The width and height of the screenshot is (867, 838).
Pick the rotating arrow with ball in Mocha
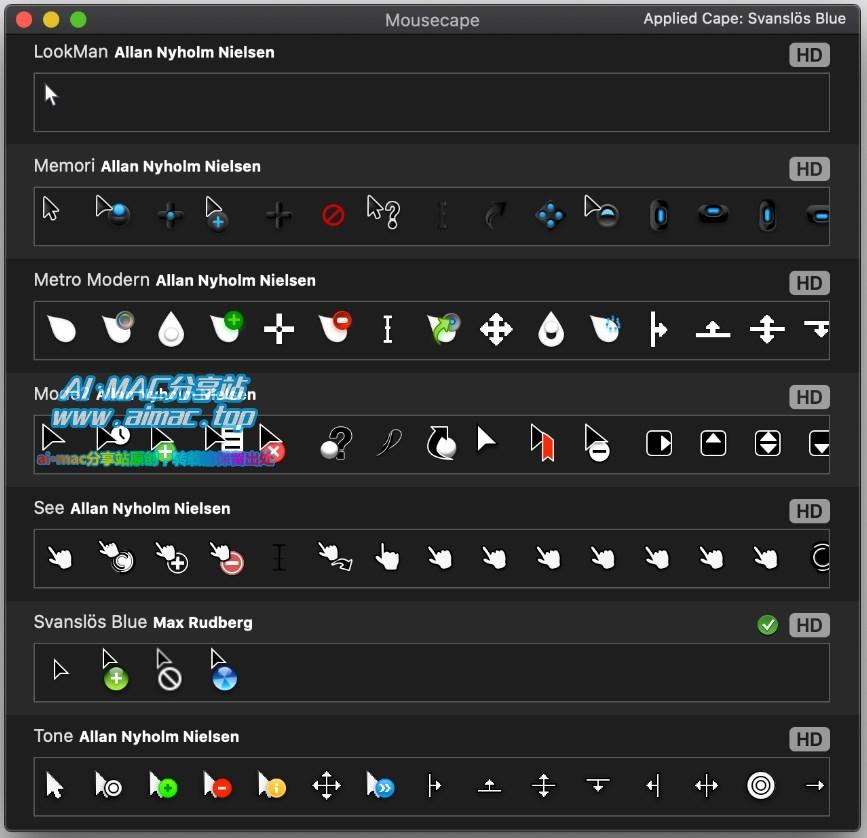pos(442,443)
